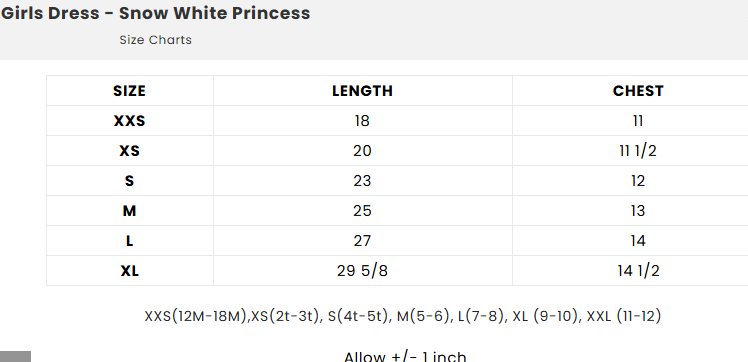Select the length value 27 cell
Image resolution: width=748 pixels, height=362 pixels.
[x=363, y=241]
